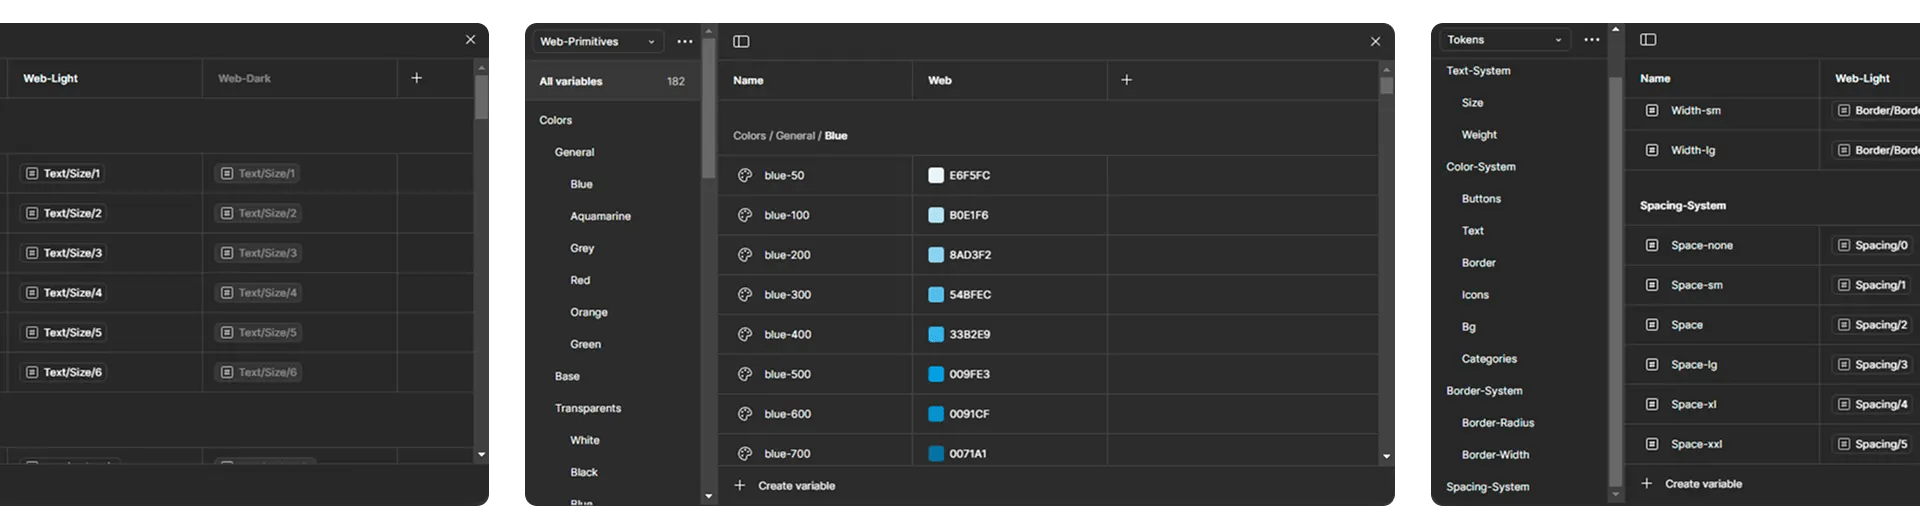Select the Aquamarine color group
The height and width of the screenshot is (529, 1920).
tap(600, 216)
